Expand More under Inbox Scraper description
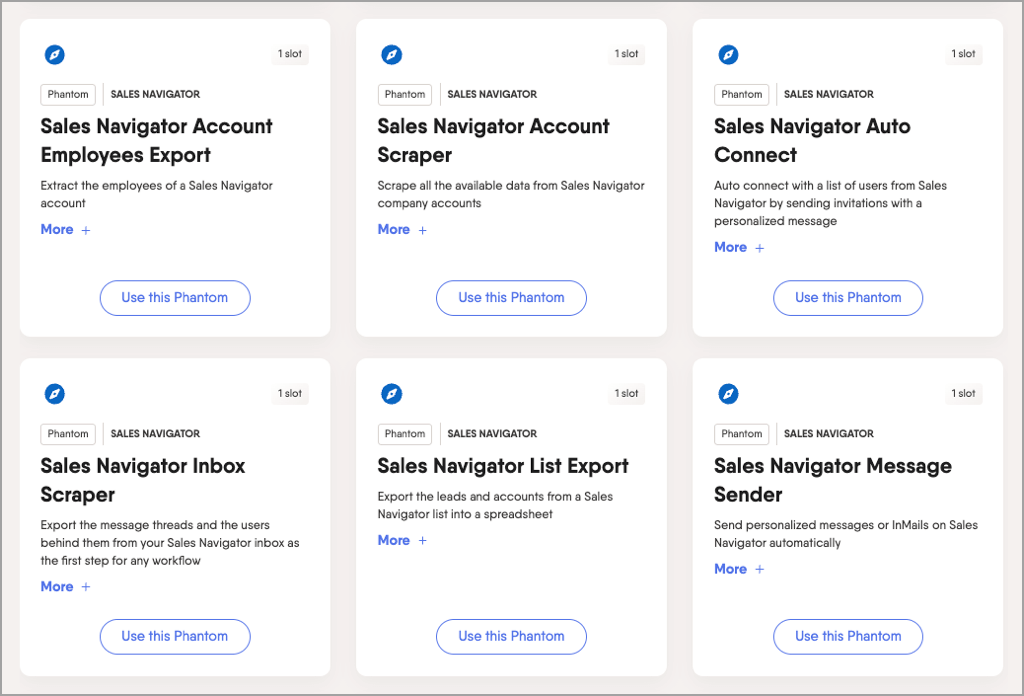This screenshot has height=696, width=1024. (65, 587)
